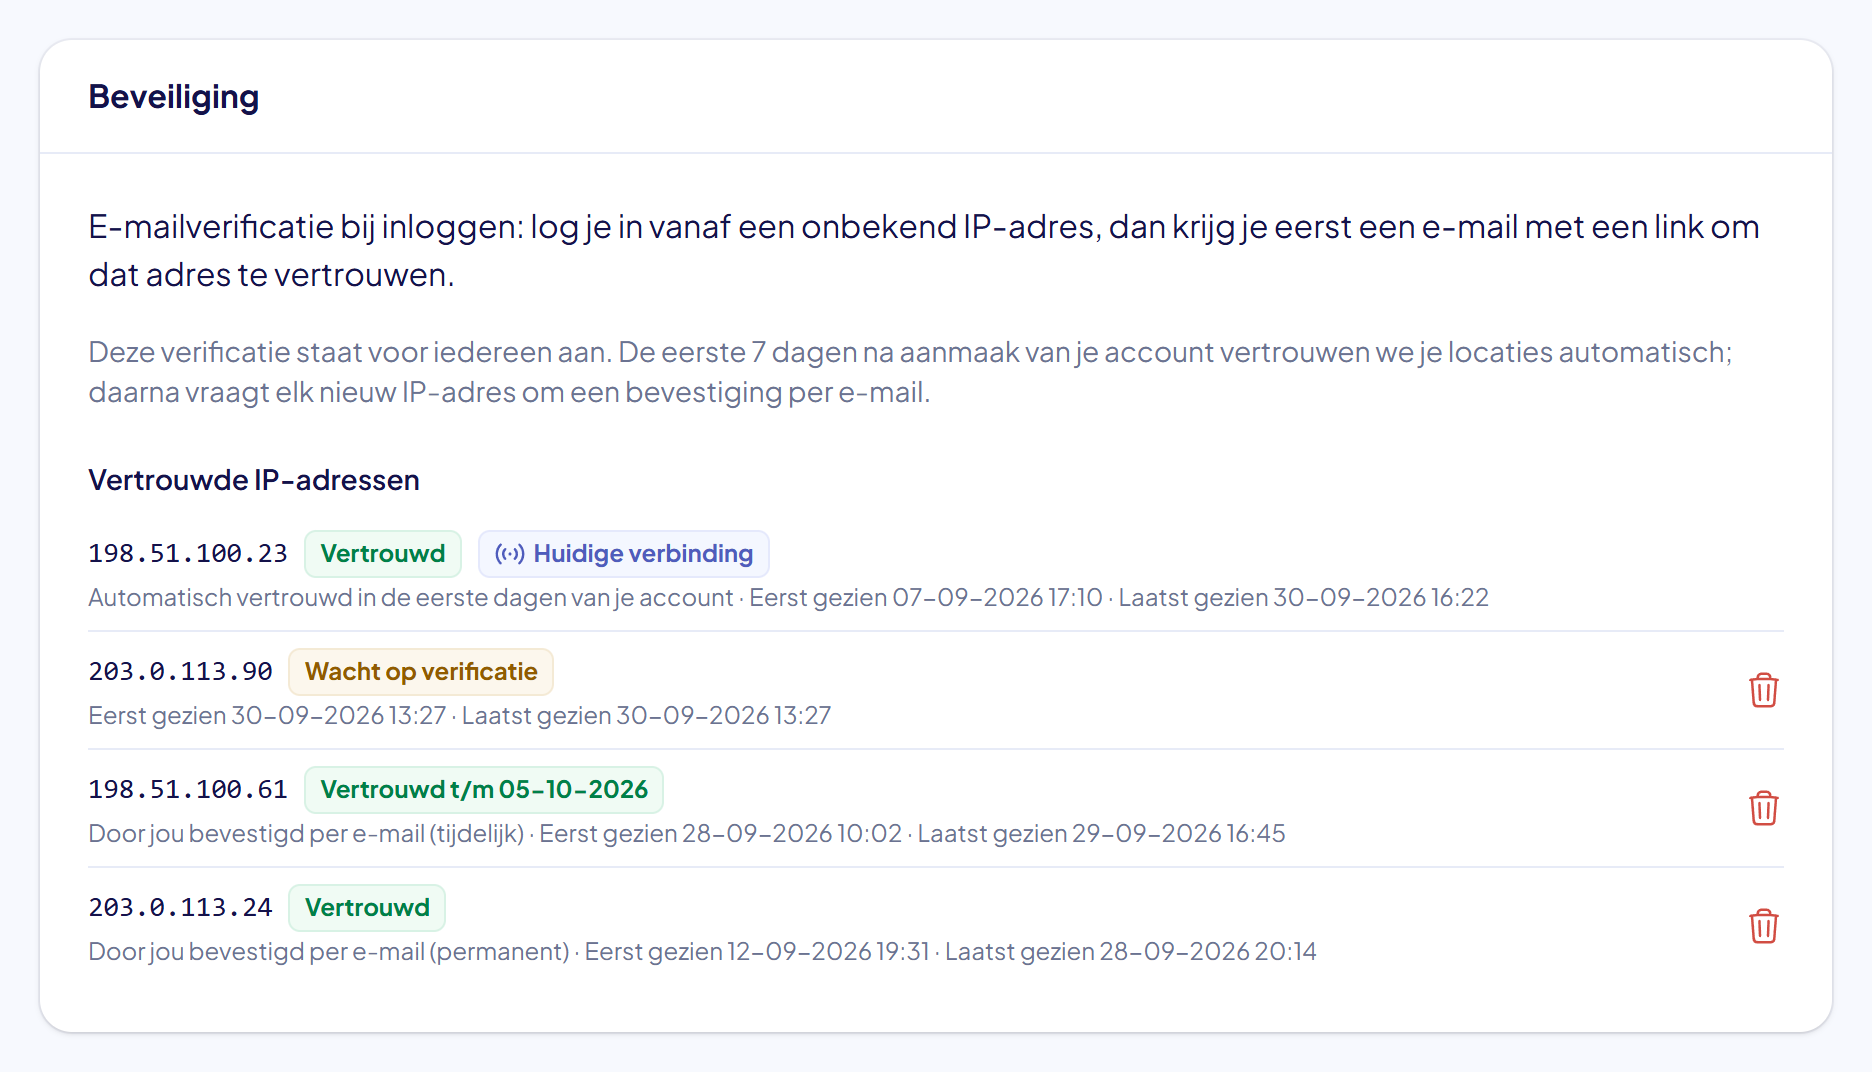Click the Eerst gezien 30-09-2026 13:27 line
The height and width of the screenshot is (1072, 1872).
point(460,716)
